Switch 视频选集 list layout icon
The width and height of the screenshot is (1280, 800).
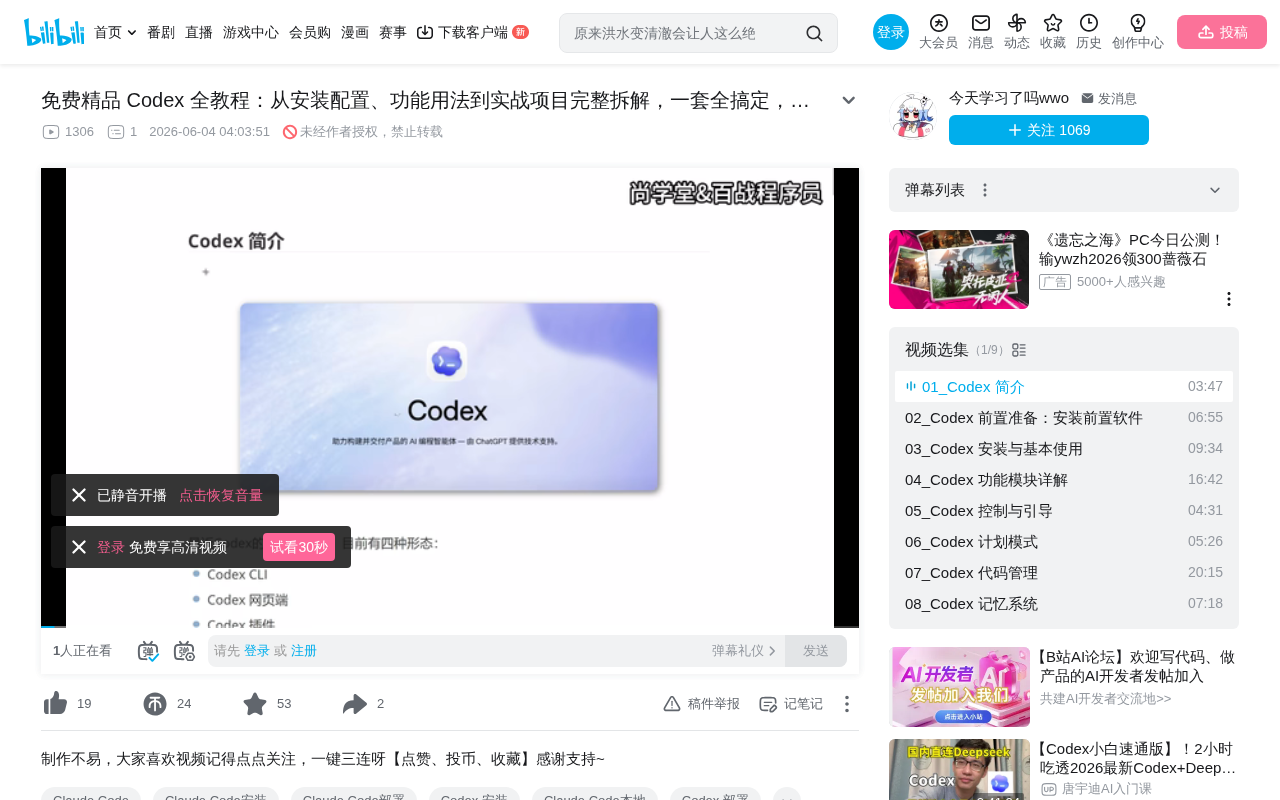click(1019, 350)
